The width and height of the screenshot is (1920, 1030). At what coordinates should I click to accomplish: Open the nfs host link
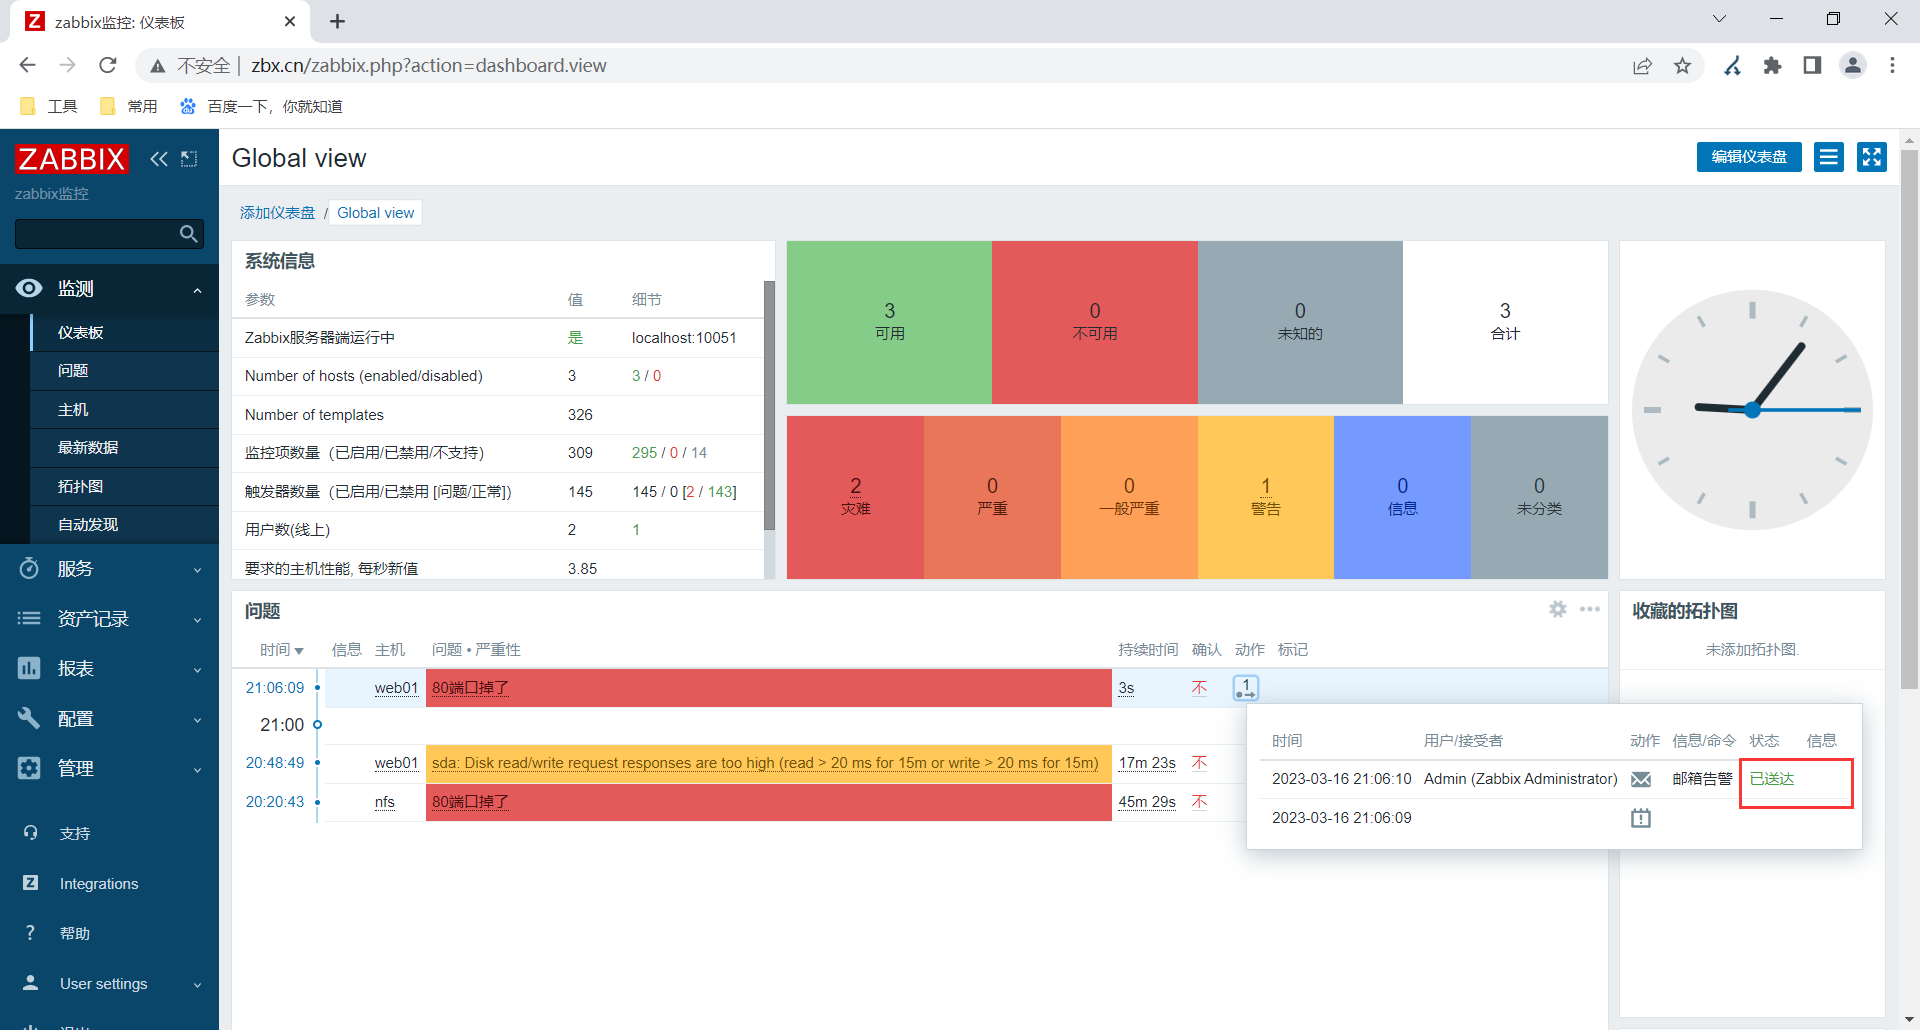[x=384, y=802]
